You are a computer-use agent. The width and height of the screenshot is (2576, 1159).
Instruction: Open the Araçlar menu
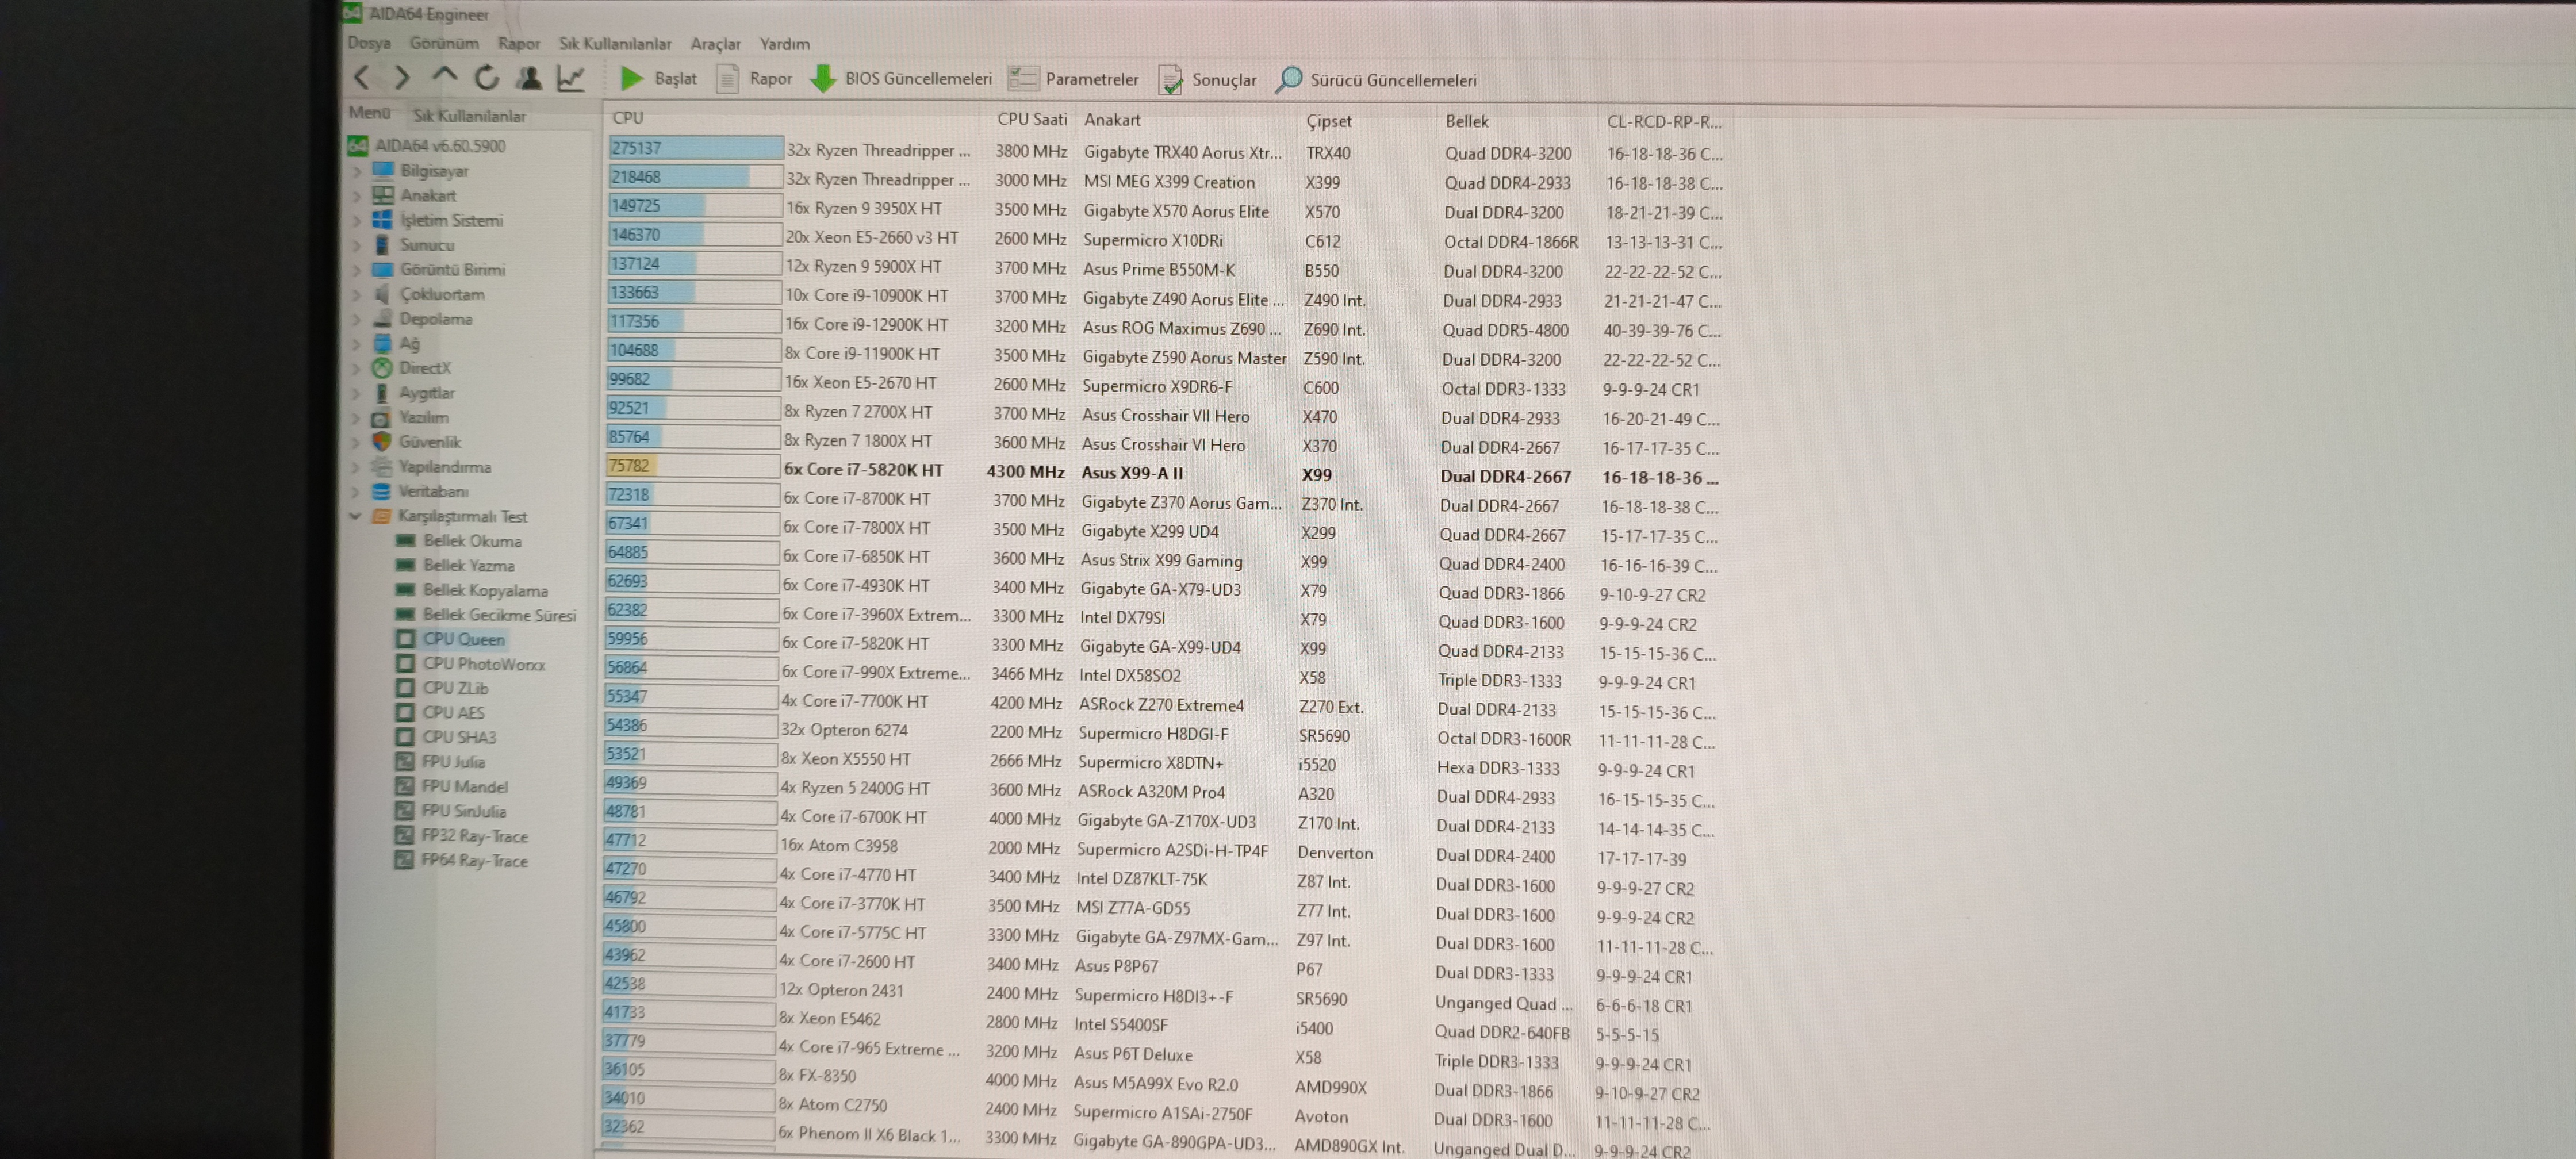pyautogui.click(x=716, y=44)
